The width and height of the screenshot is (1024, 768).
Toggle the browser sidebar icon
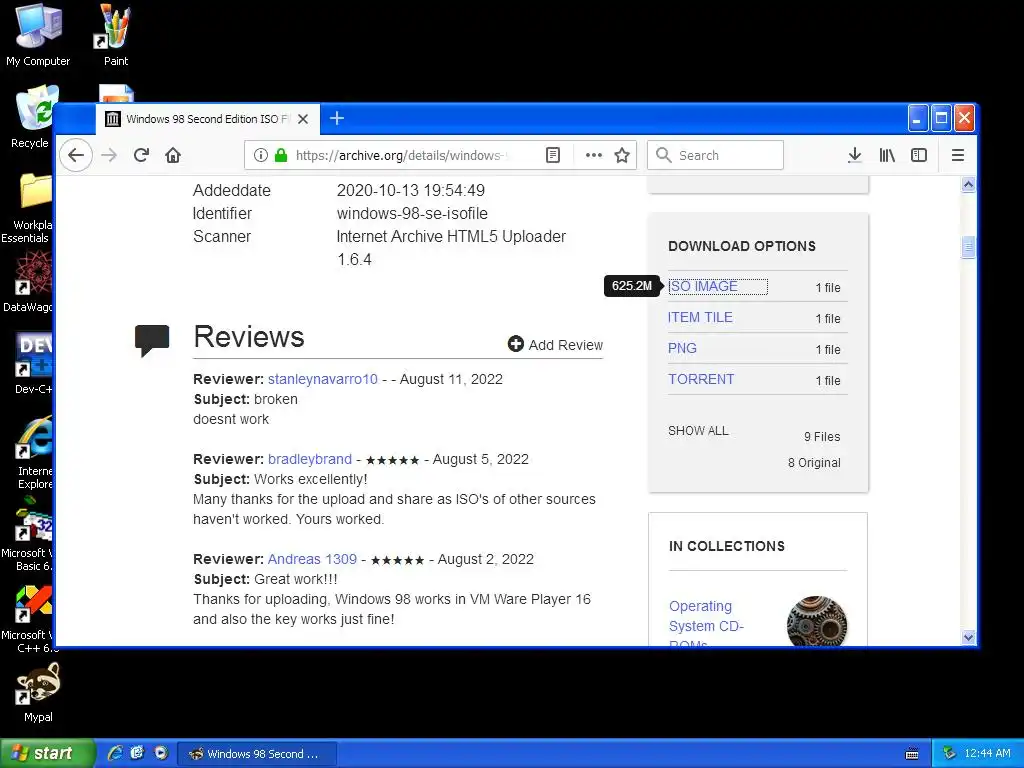919,155
